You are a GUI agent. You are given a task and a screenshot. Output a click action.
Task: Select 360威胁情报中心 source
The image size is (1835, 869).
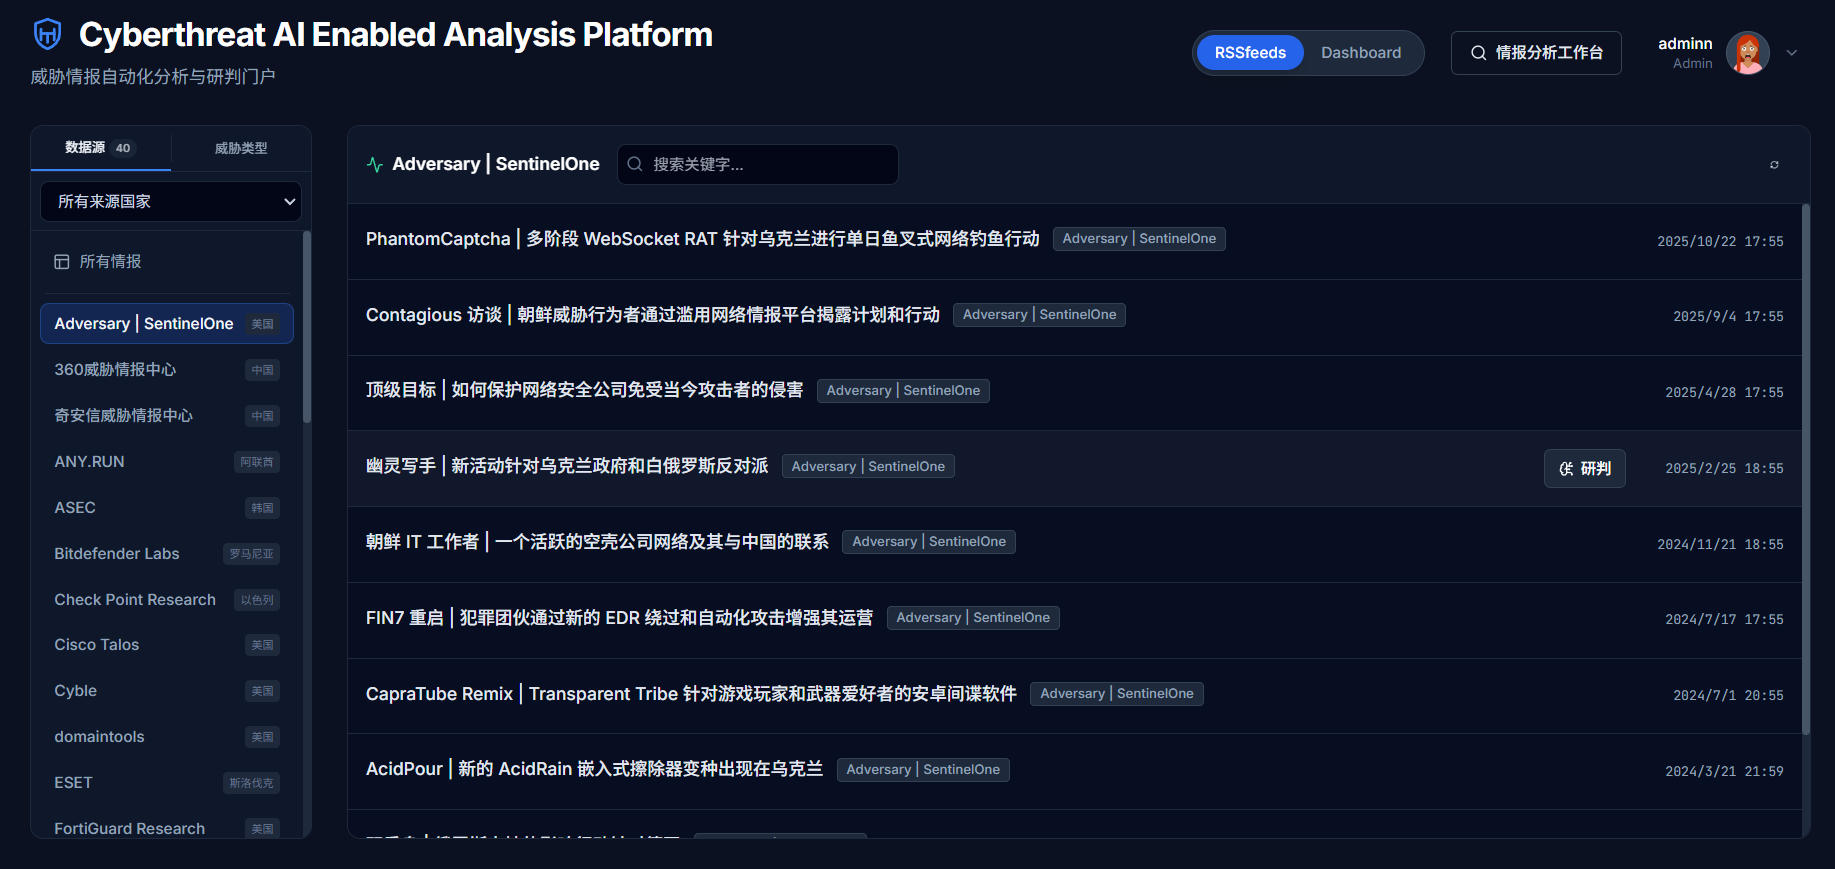(x=167, y=370)
